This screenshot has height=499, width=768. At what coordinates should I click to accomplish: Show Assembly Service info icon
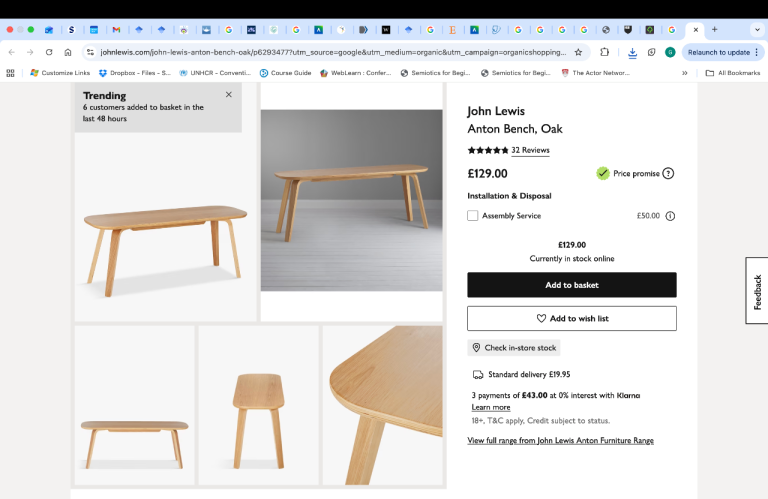tap(670, 216)
